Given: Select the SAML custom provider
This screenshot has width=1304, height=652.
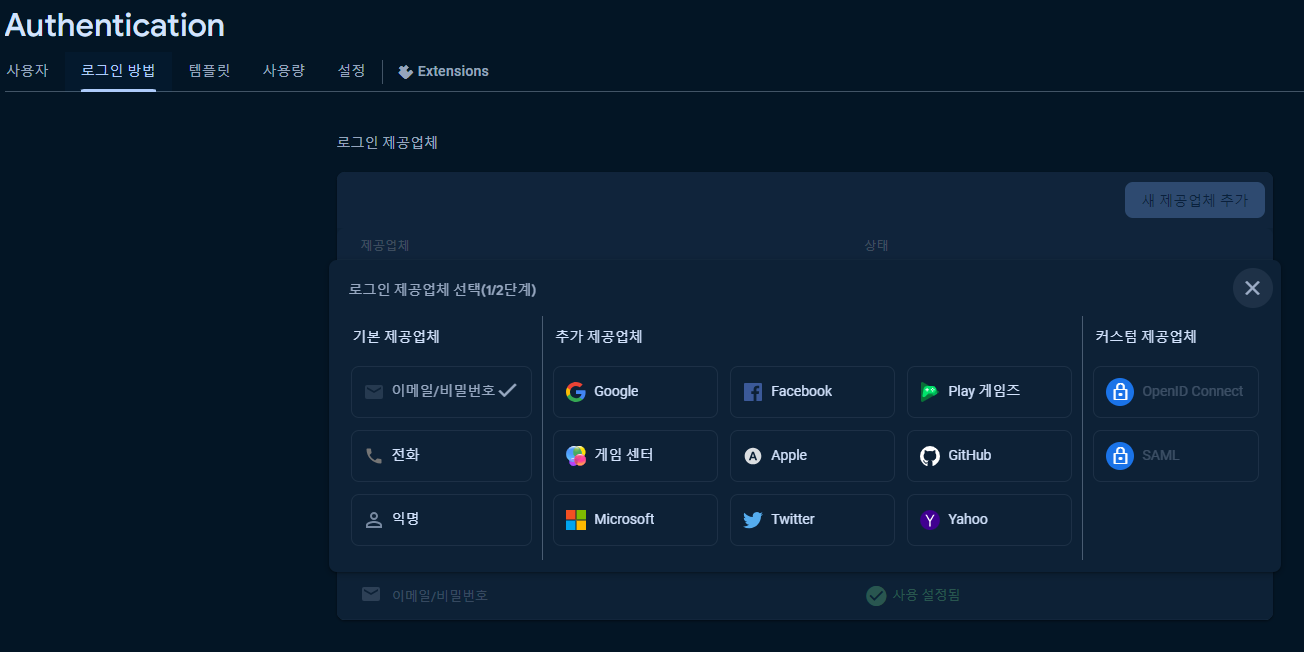Looking at the screenshot, I should (x=1175, y=456).
